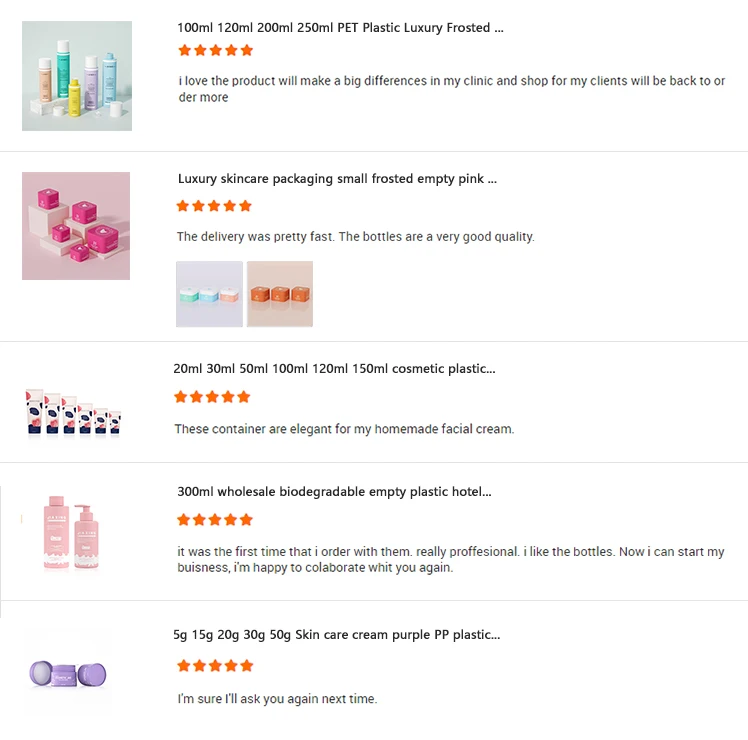The height and width of the screenshot is (740, 748).
Task: Open the pink frosted jars product thumbnail
Action: [x=76, y=226]
